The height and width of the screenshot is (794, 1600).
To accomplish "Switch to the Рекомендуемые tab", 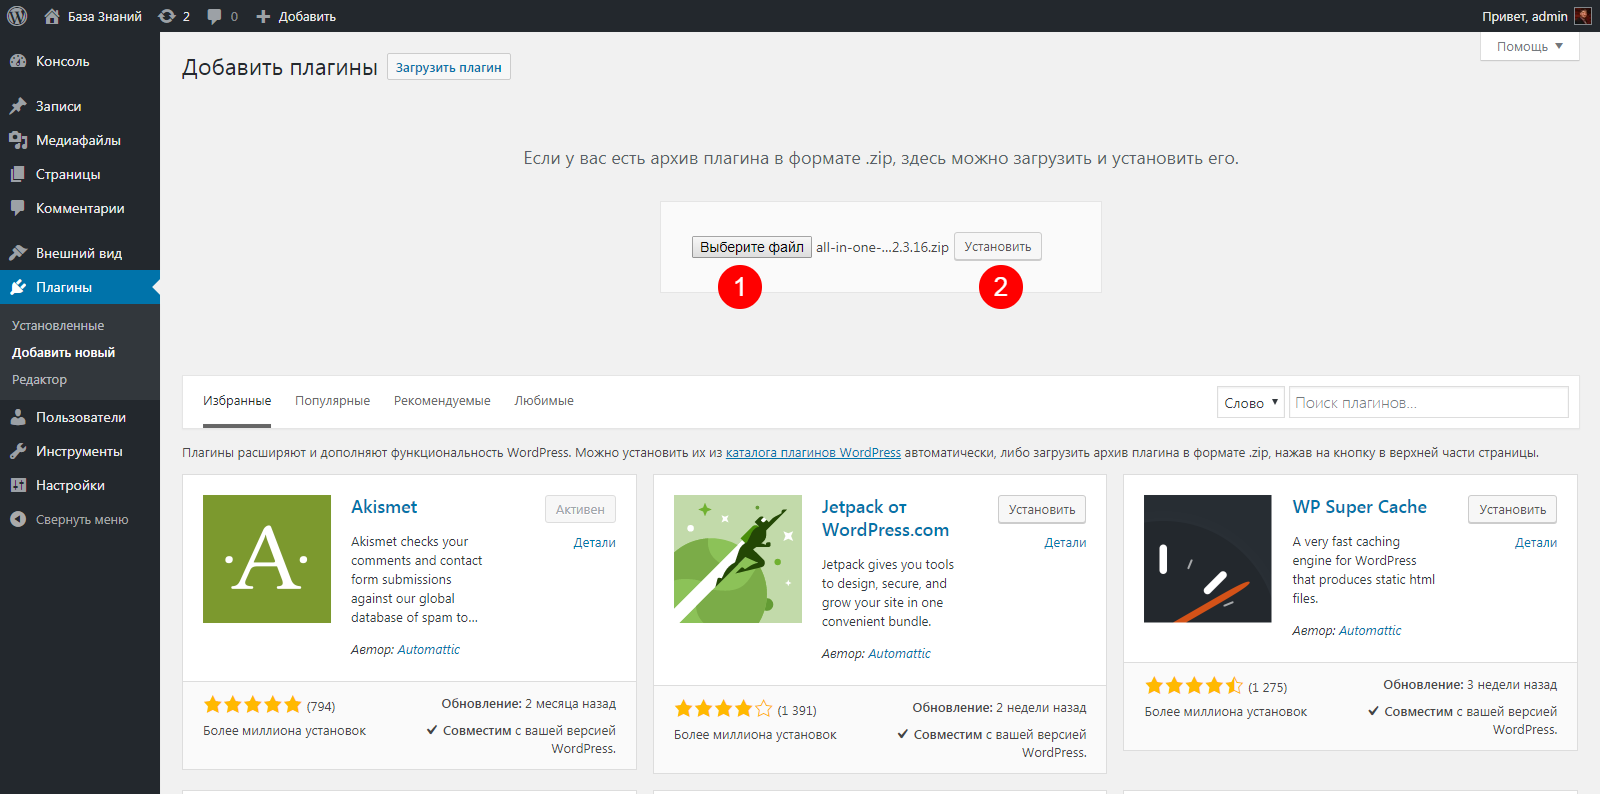I will coord(442,401).
